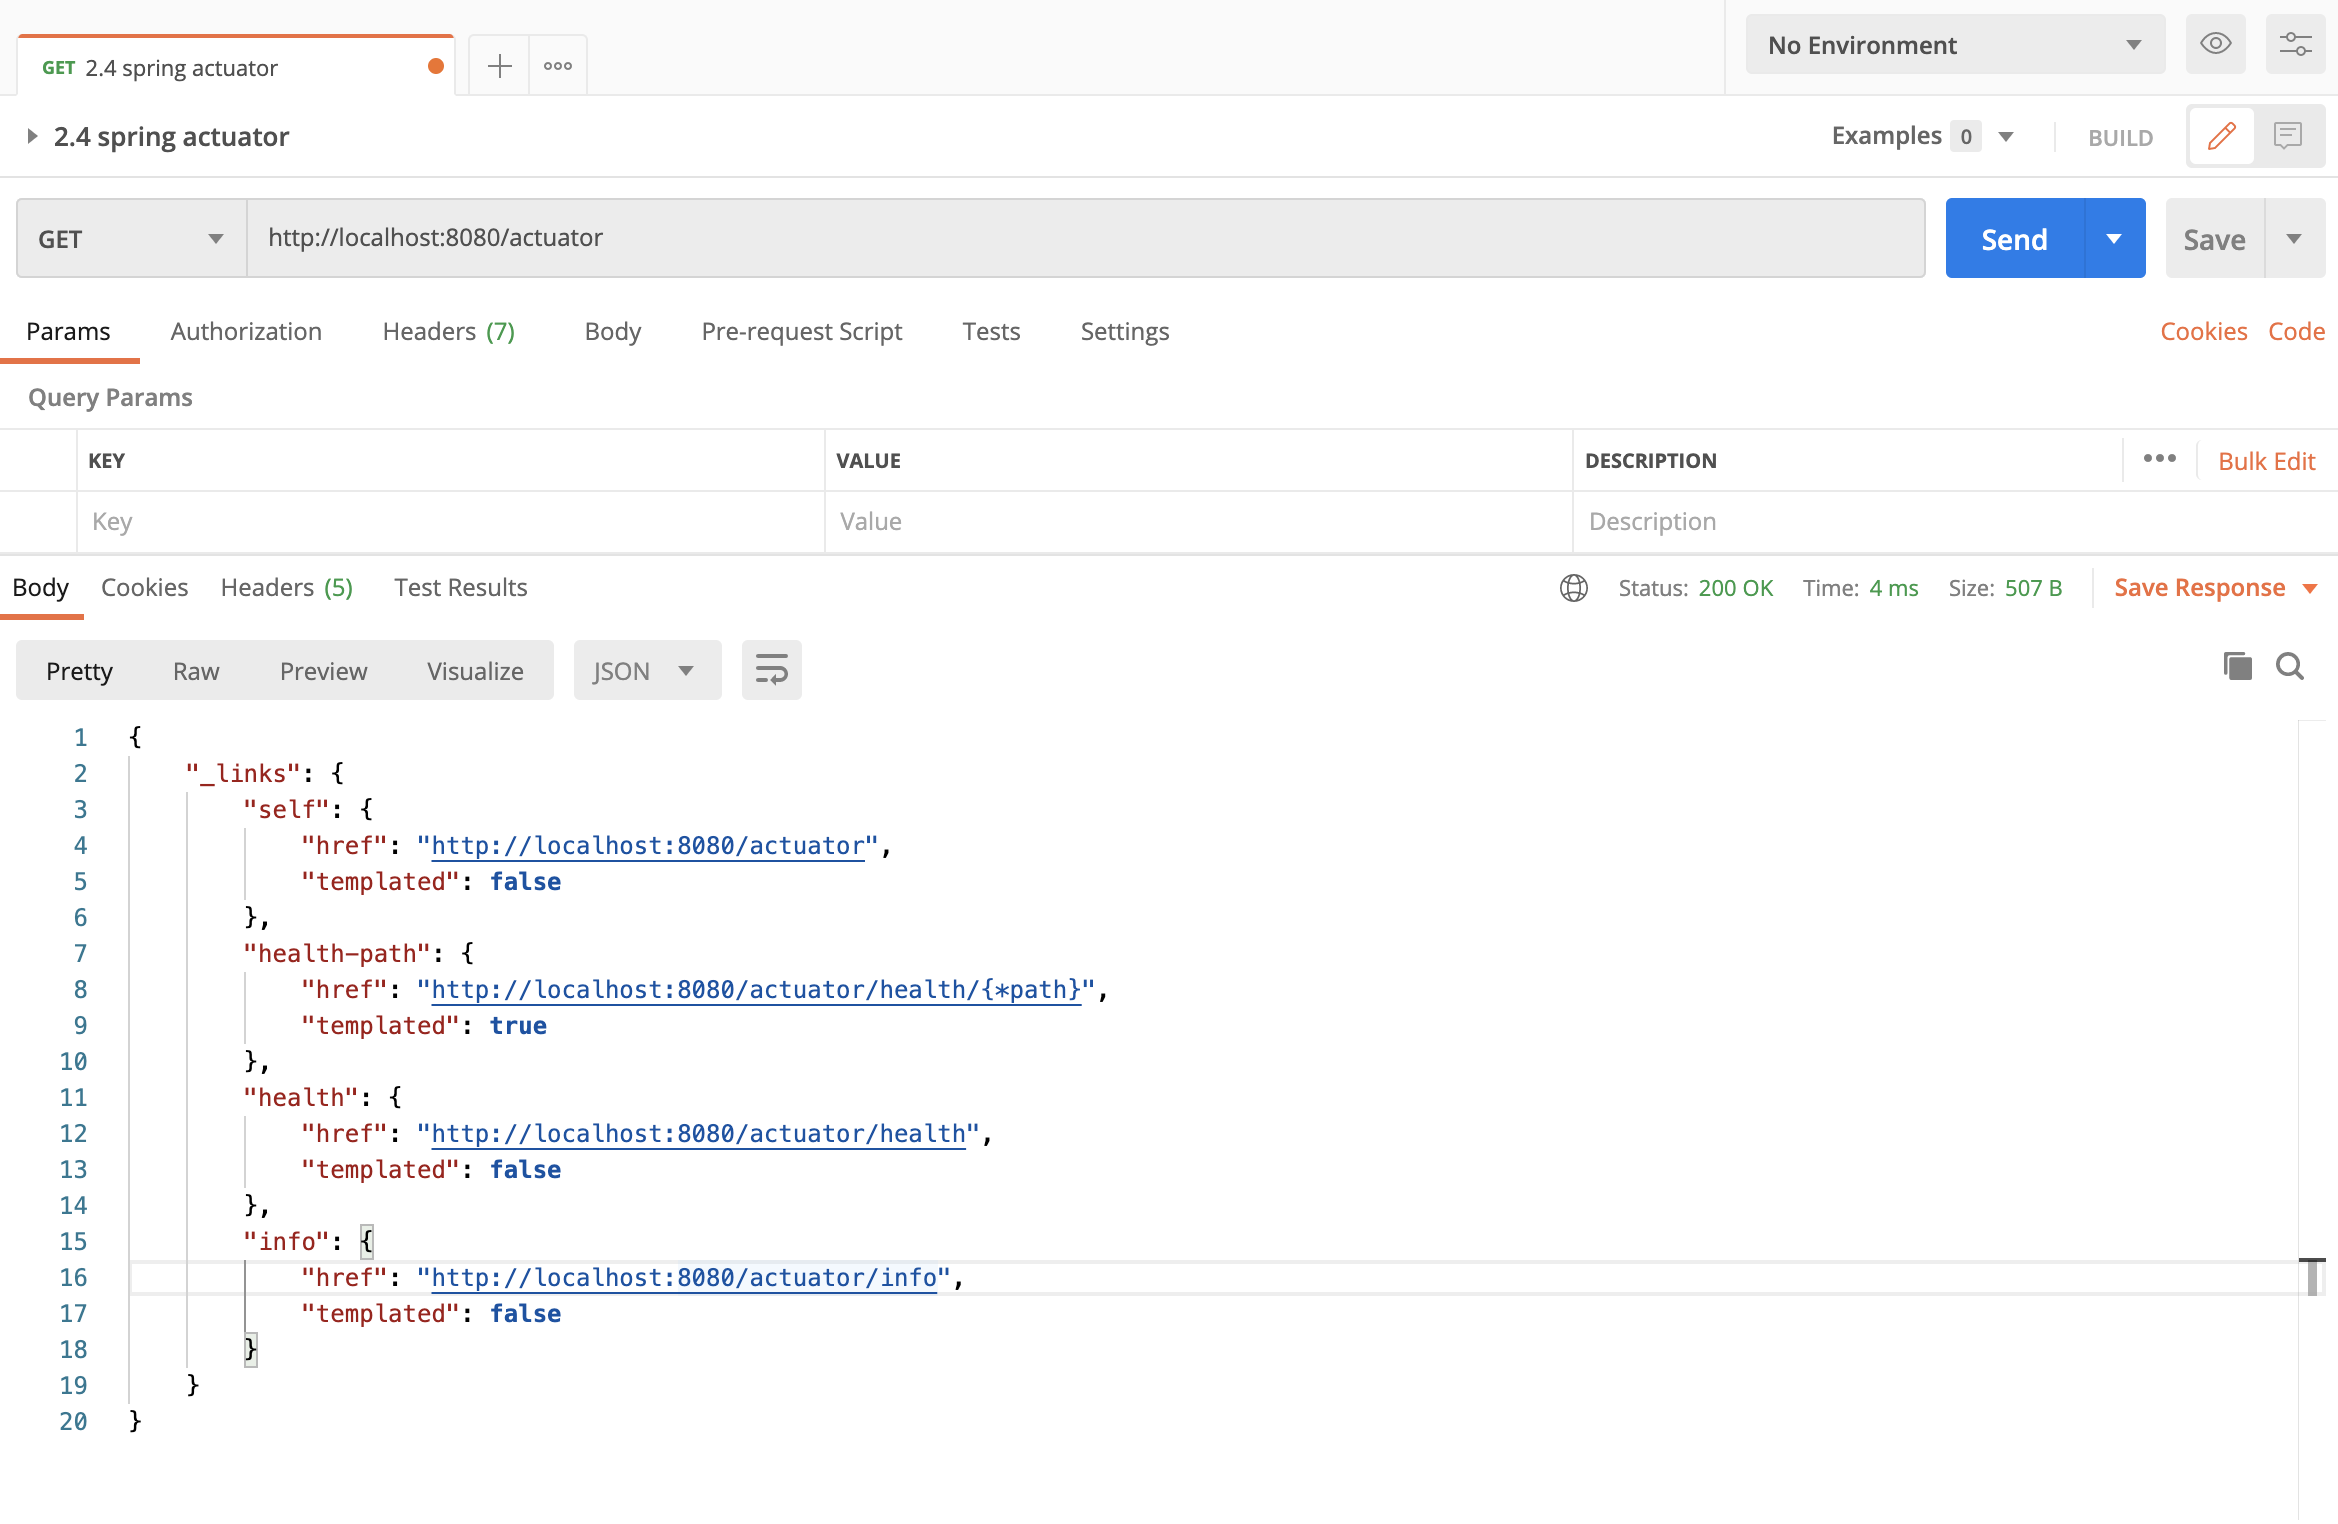Switch response view to Raw

[x=196, y=671]
